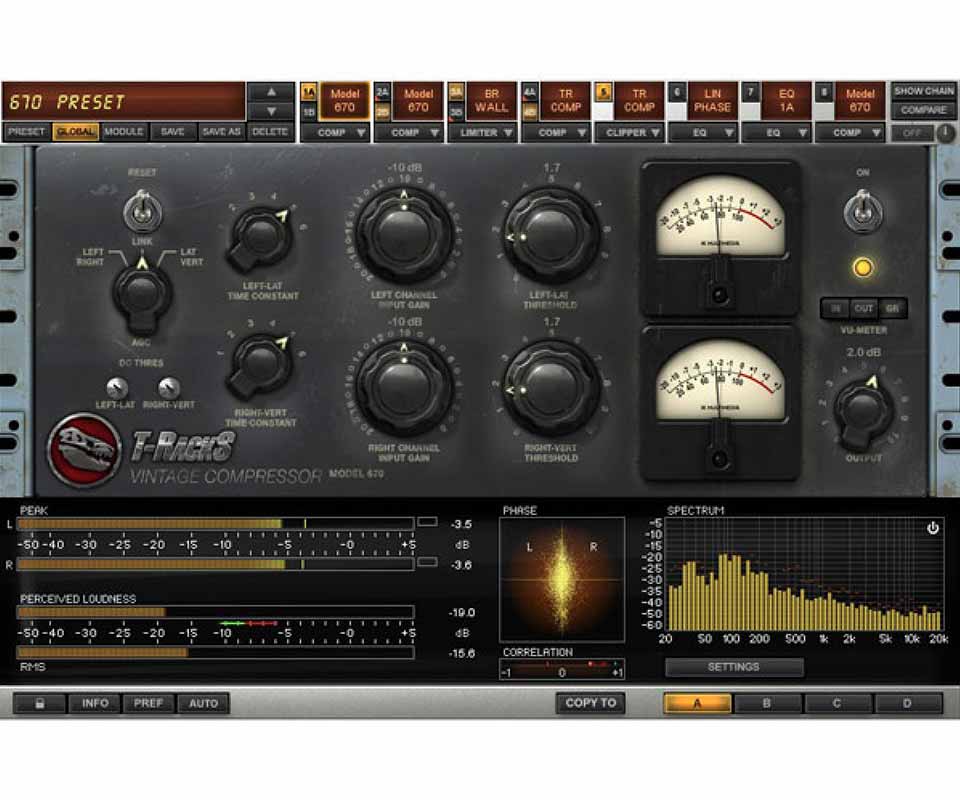Toggle chain slot 3A
Screen dimensions: 960x800
(x=456, y=92)
